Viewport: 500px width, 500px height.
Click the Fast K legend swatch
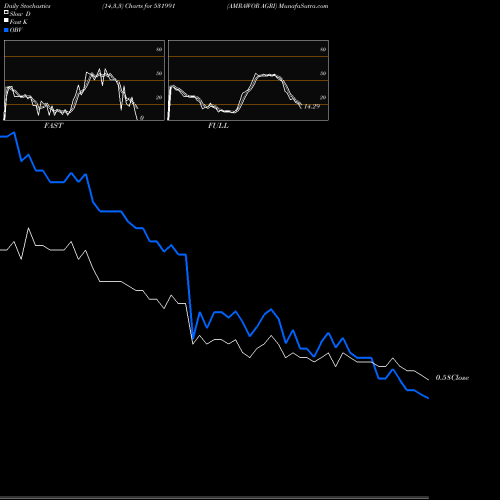click(x=6, y=20)
